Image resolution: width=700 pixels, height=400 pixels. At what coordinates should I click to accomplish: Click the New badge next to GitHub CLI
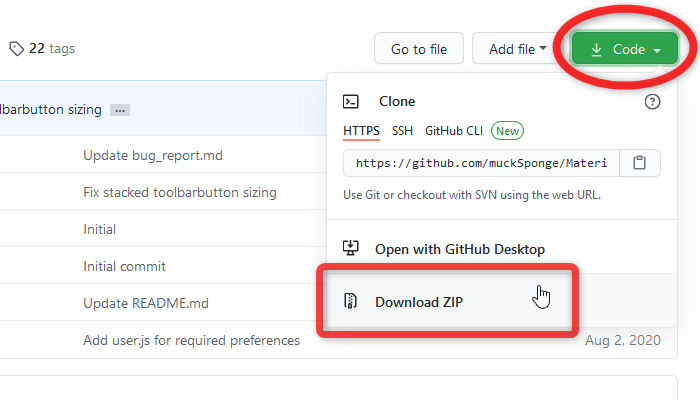507,131
